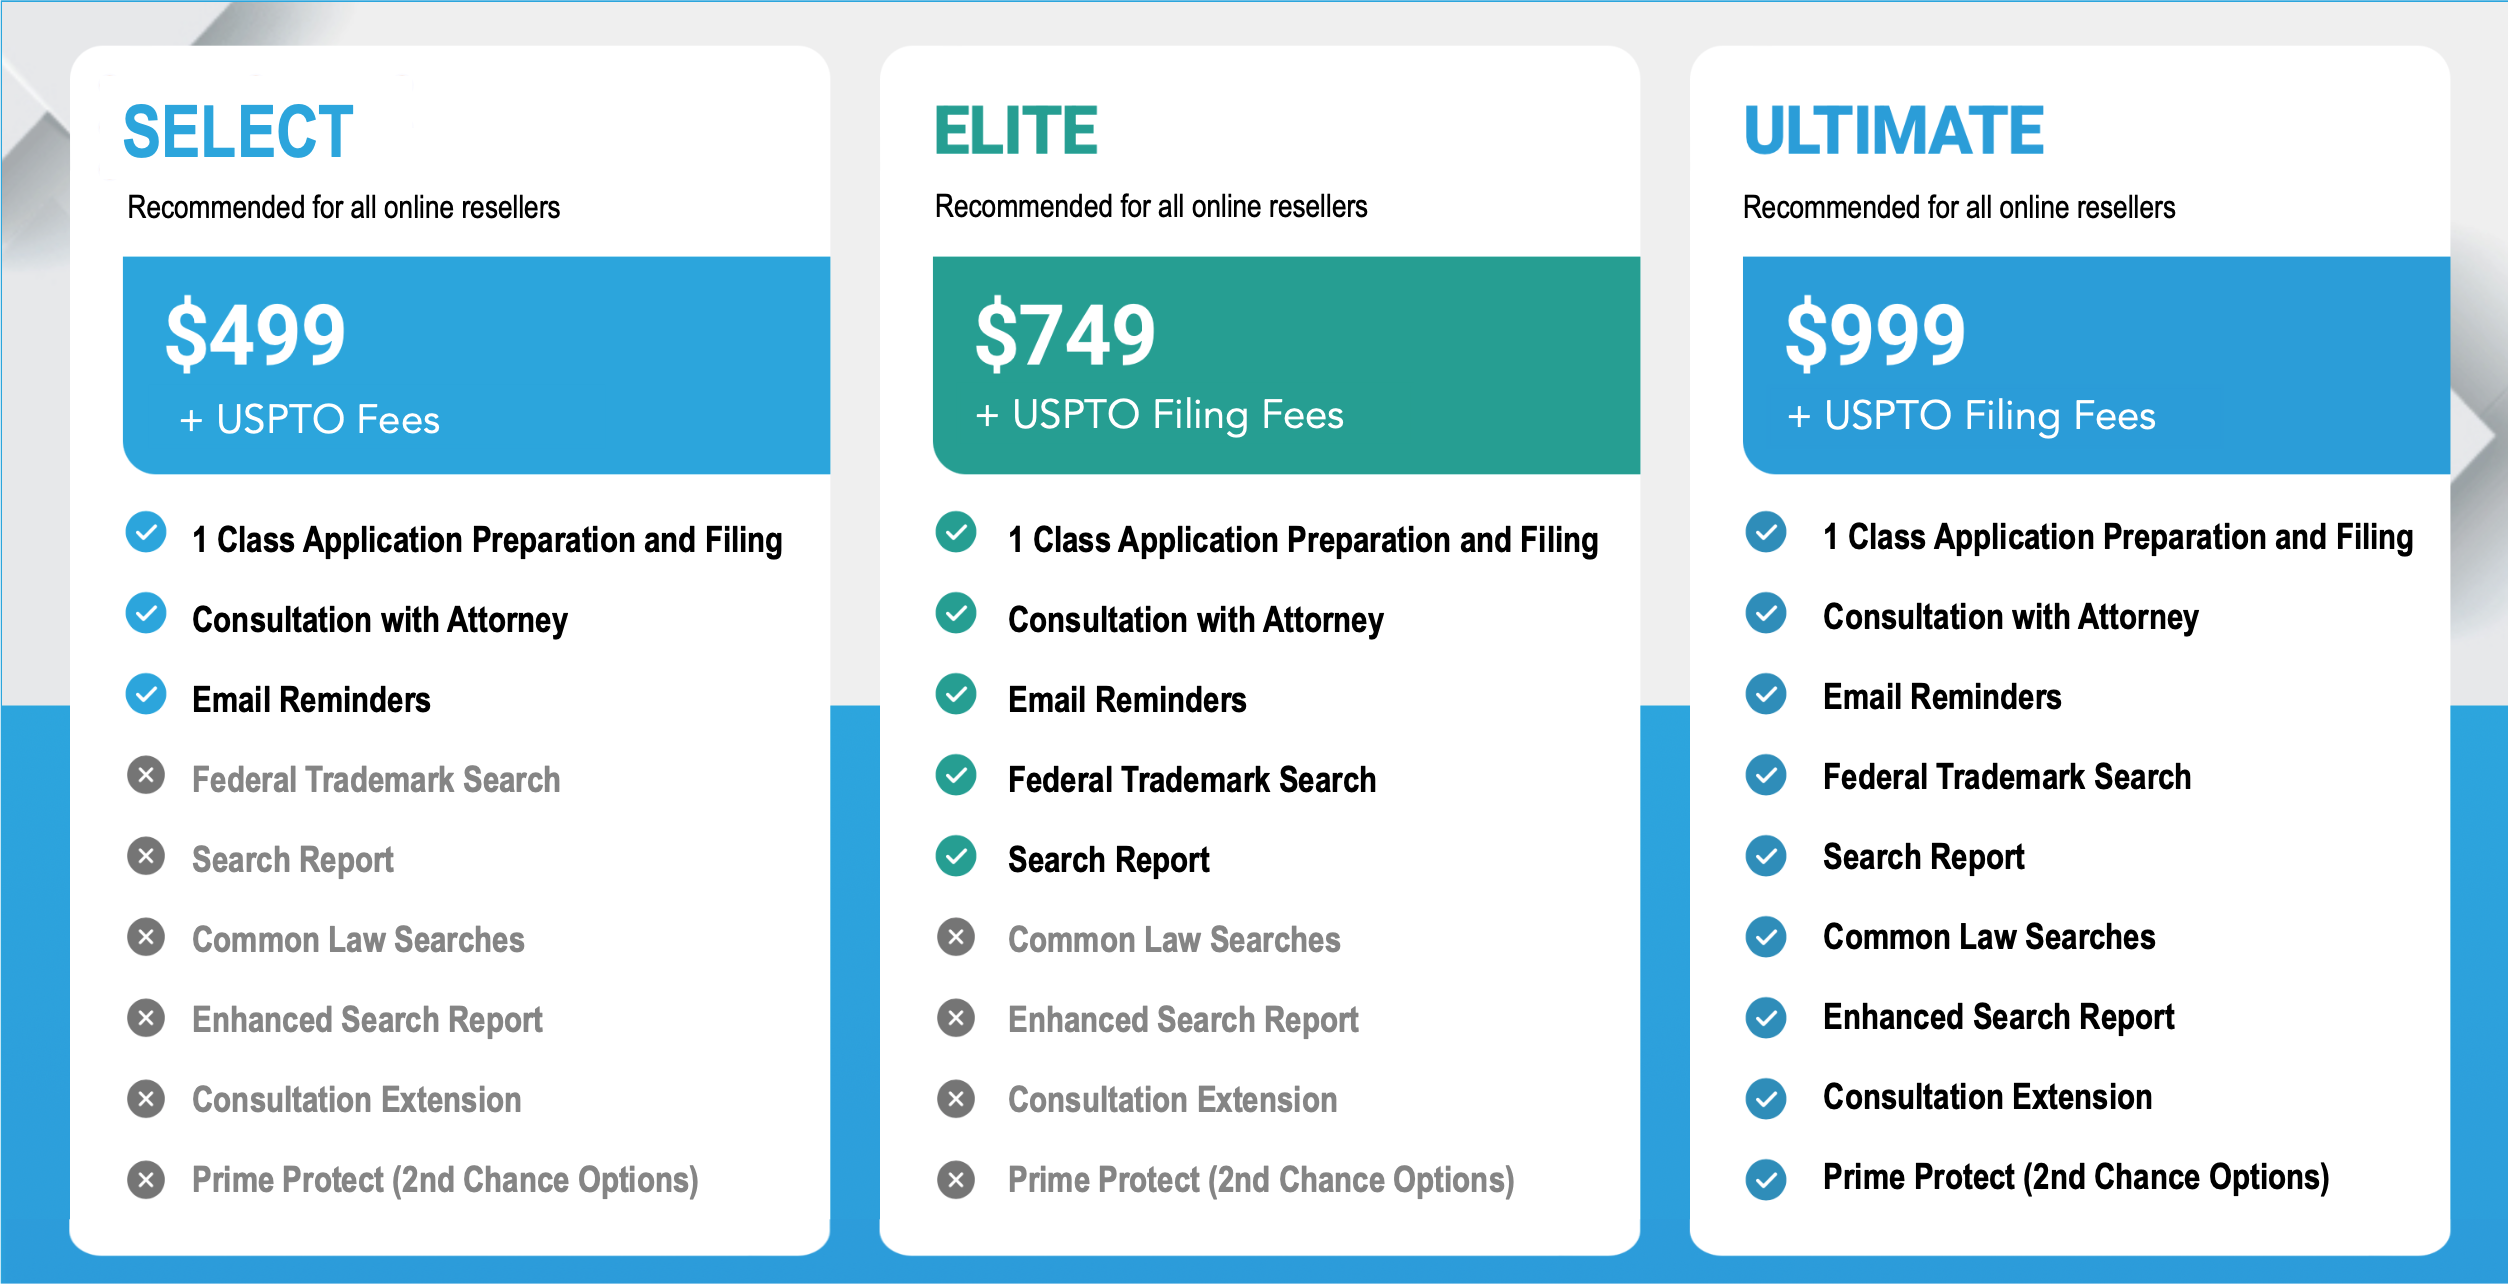Click the SELECT plan heading

[x=238, y=132]
